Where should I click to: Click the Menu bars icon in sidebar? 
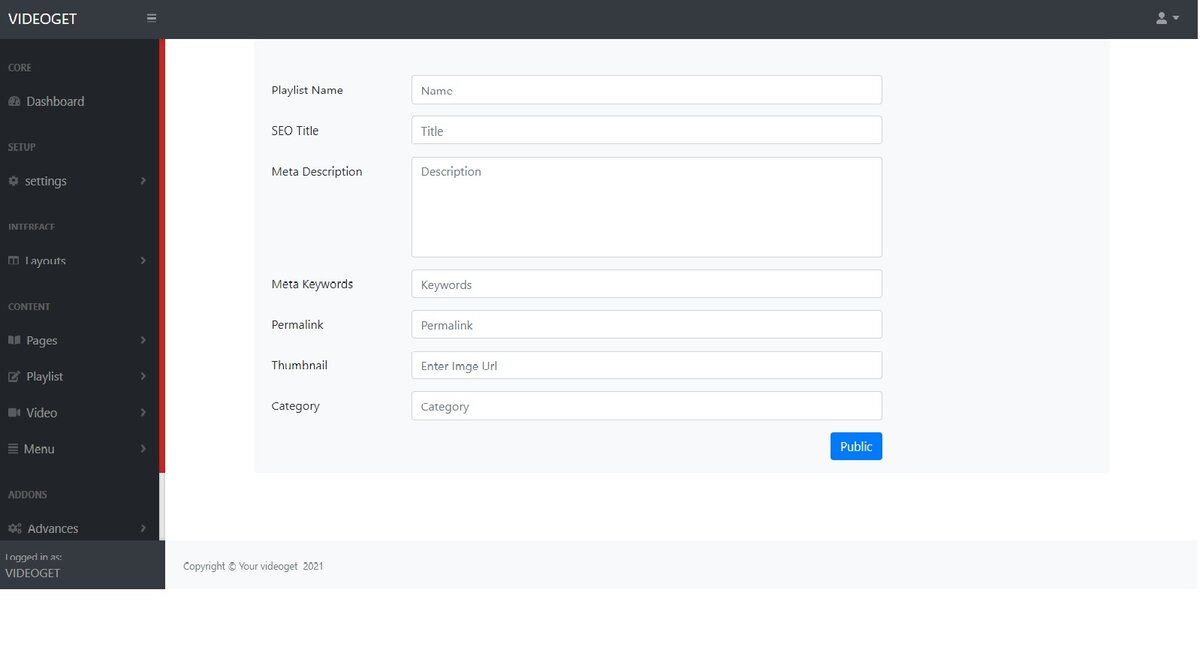pos(13,449)
